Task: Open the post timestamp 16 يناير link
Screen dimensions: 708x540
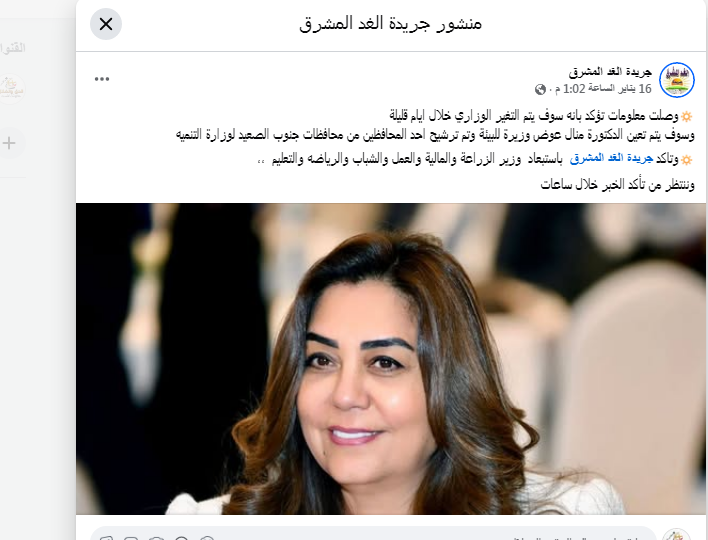Action: click(606, 89)
